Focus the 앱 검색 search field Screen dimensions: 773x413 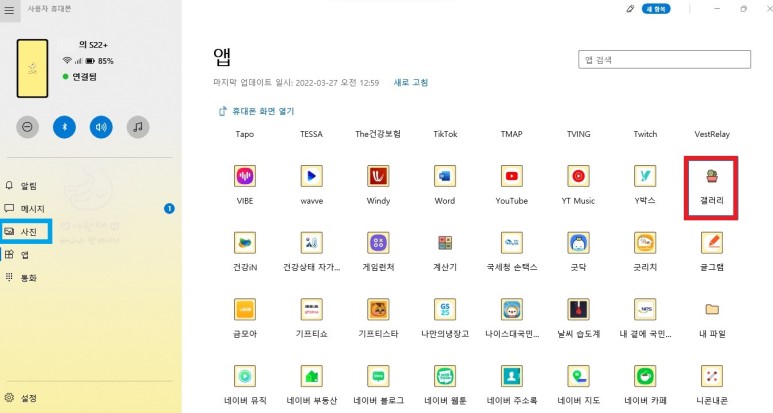(664, 60)
